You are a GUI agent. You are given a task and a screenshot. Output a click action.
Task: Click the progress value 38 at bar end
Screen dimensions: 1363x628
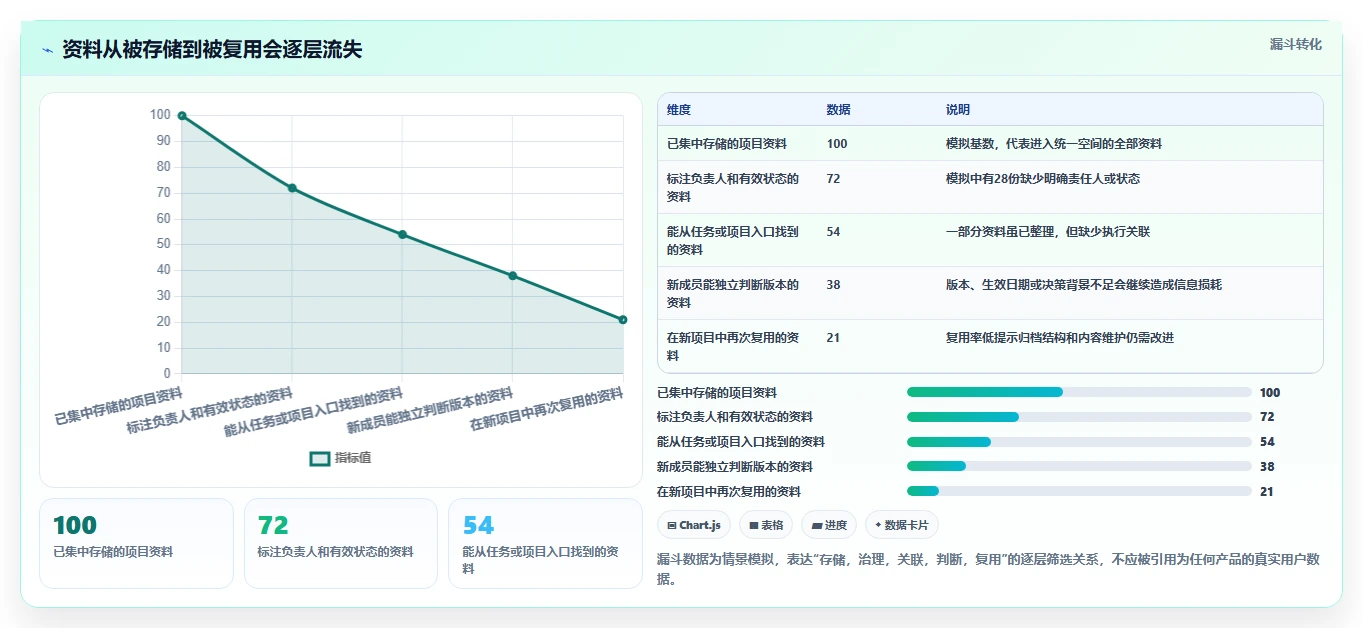[1267, 467]
